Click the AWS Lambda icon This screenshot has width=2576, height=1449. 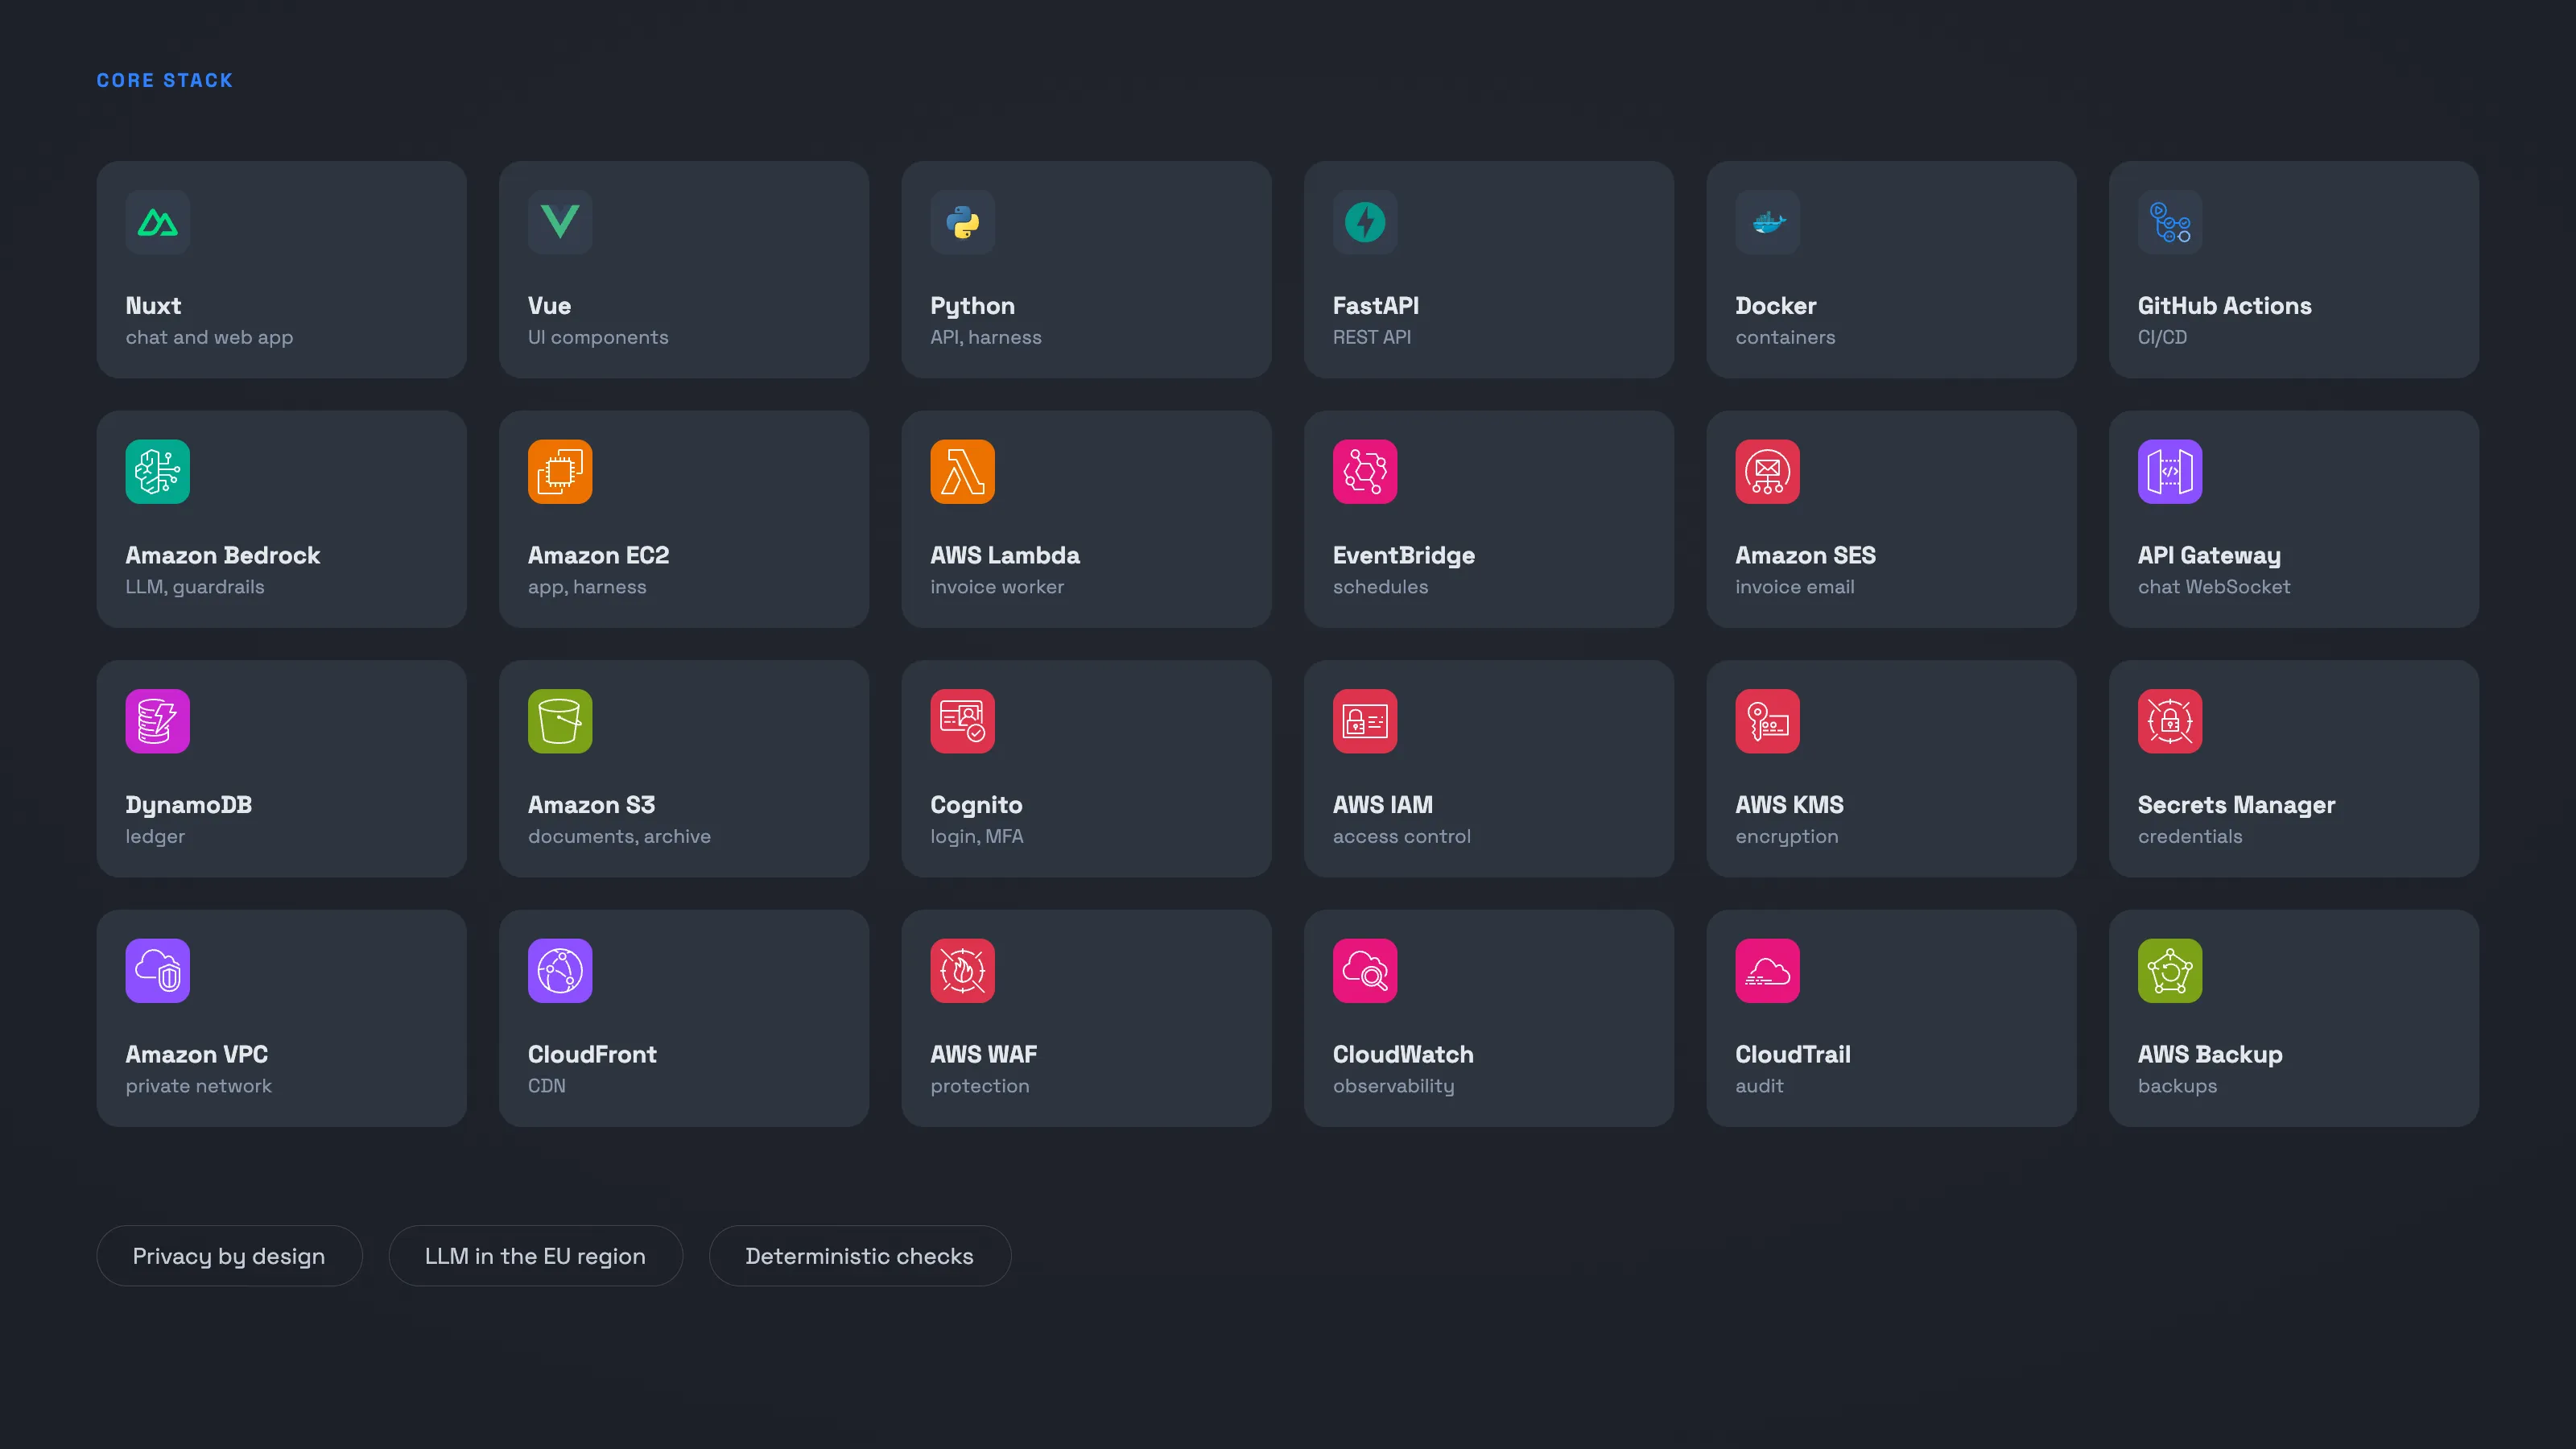point(962,471)
